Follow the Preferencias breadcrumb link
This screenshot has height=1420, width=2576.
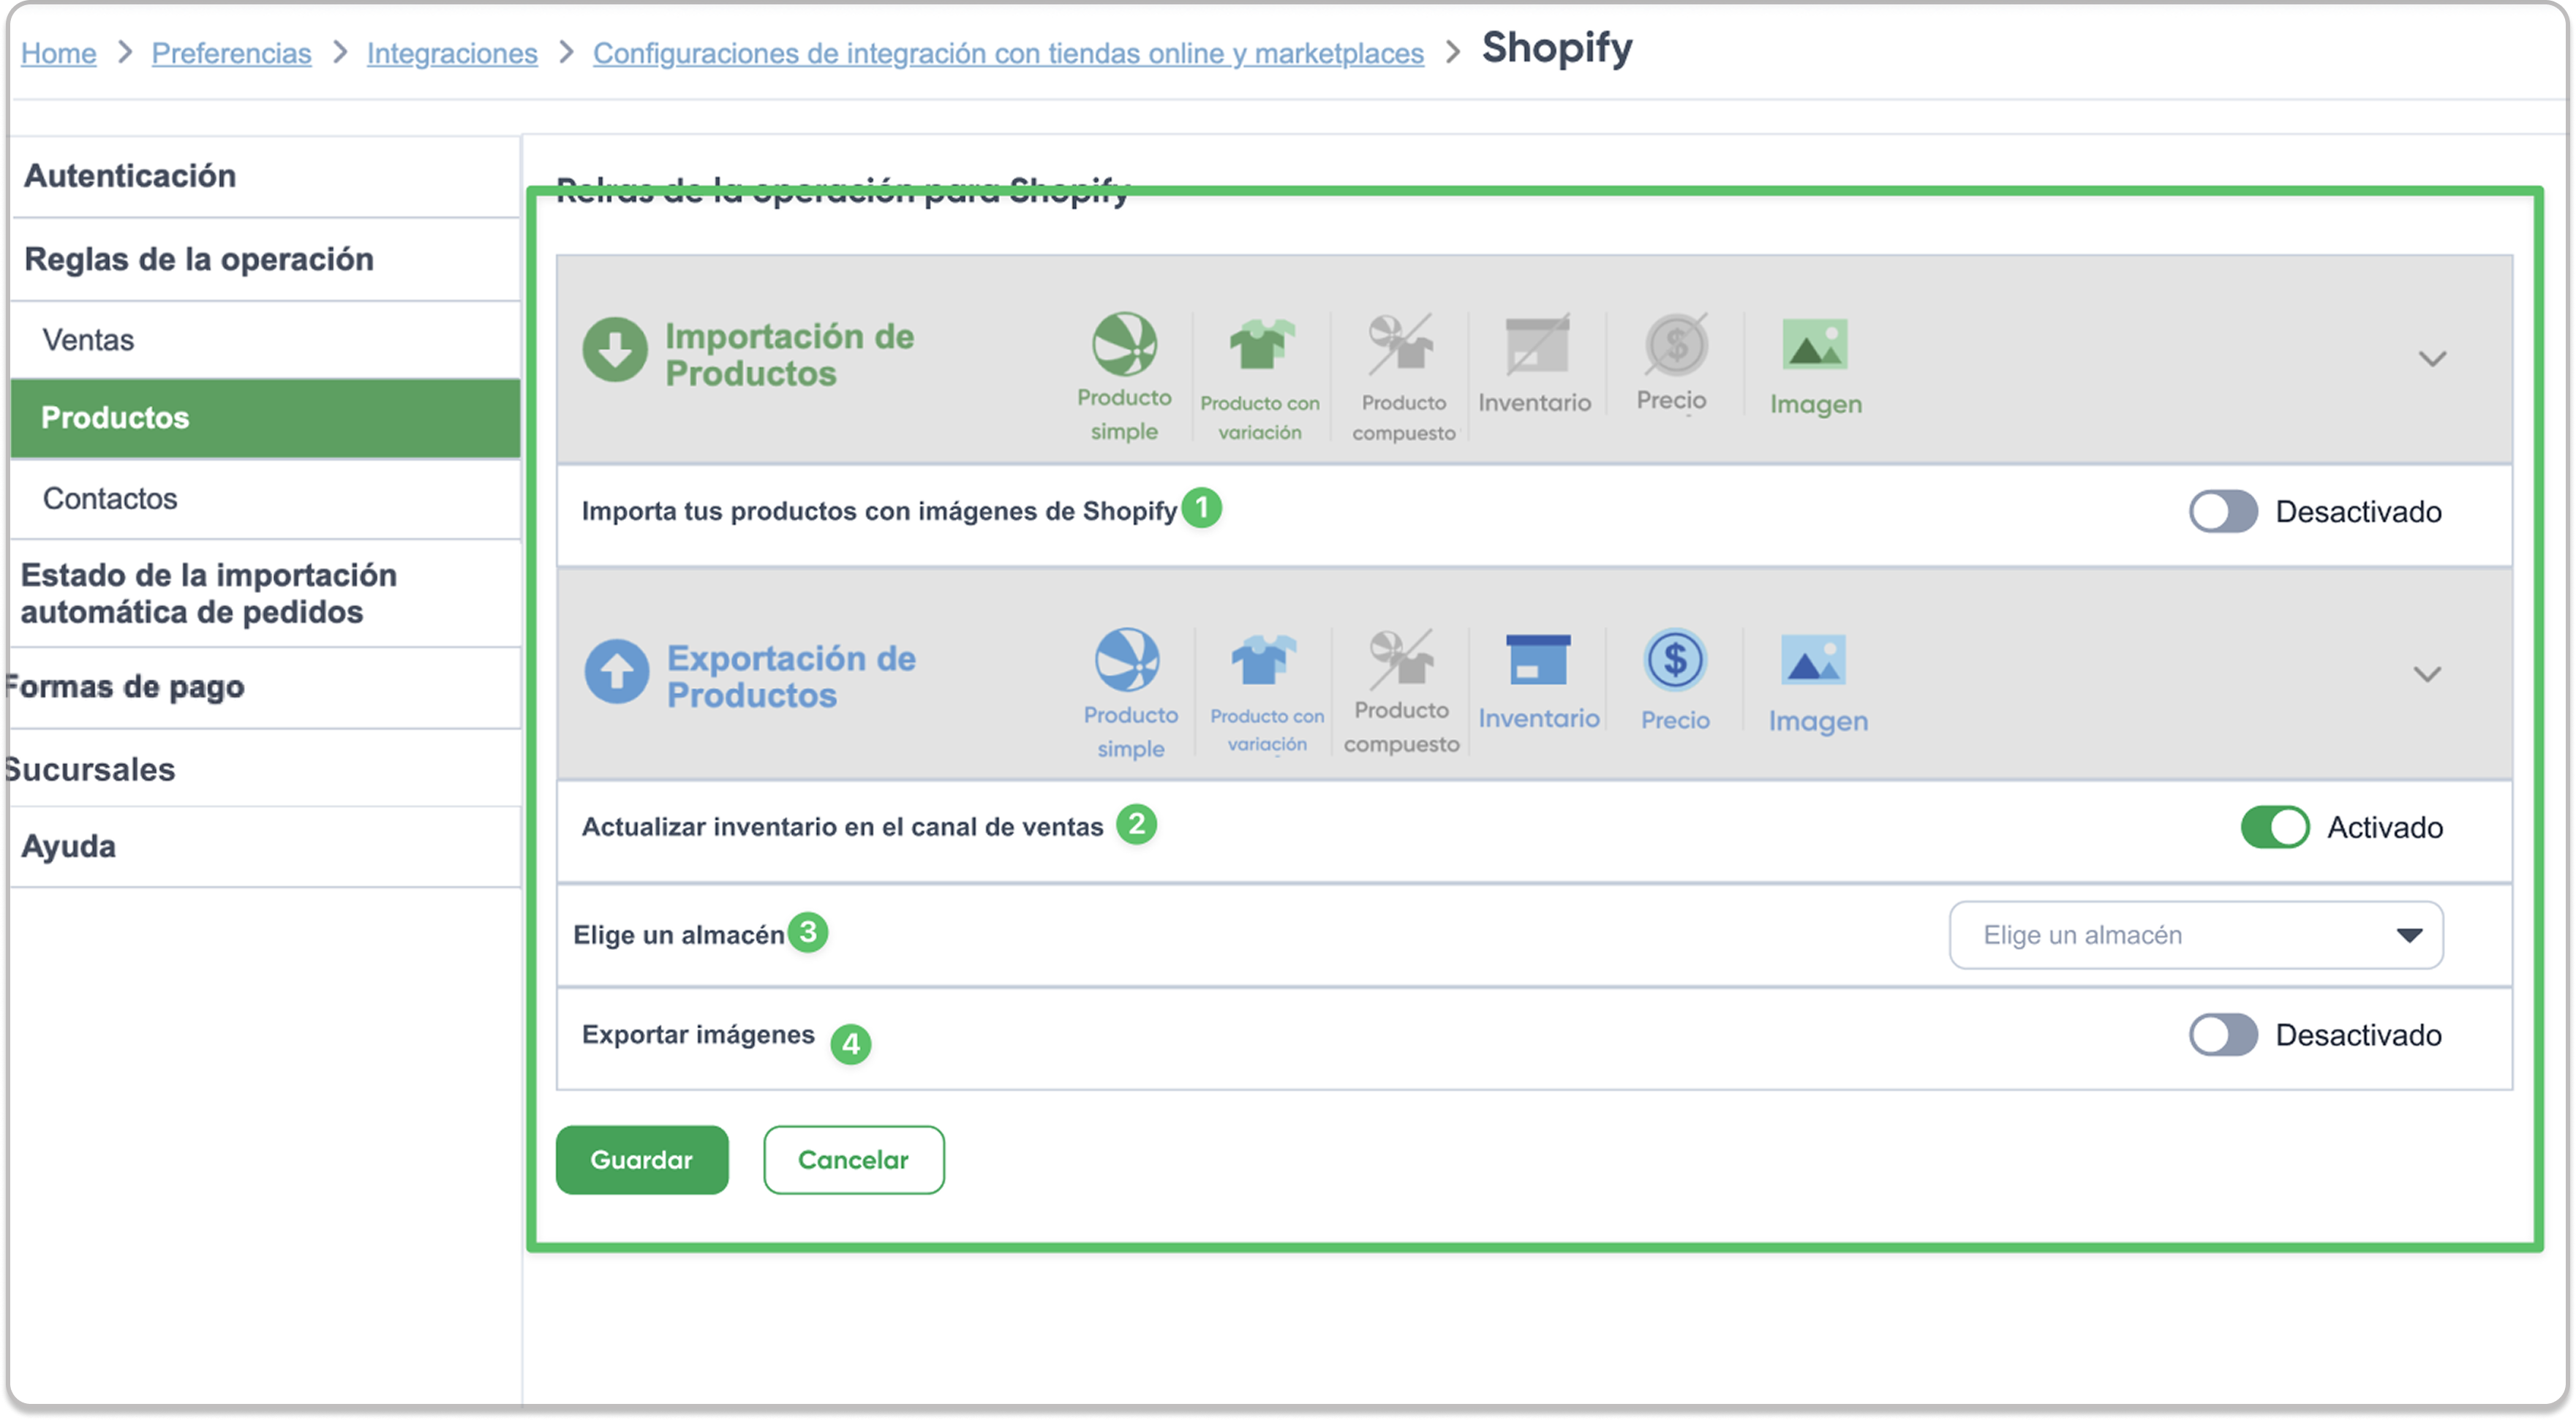pyautogui.click(x=231, y=53)
